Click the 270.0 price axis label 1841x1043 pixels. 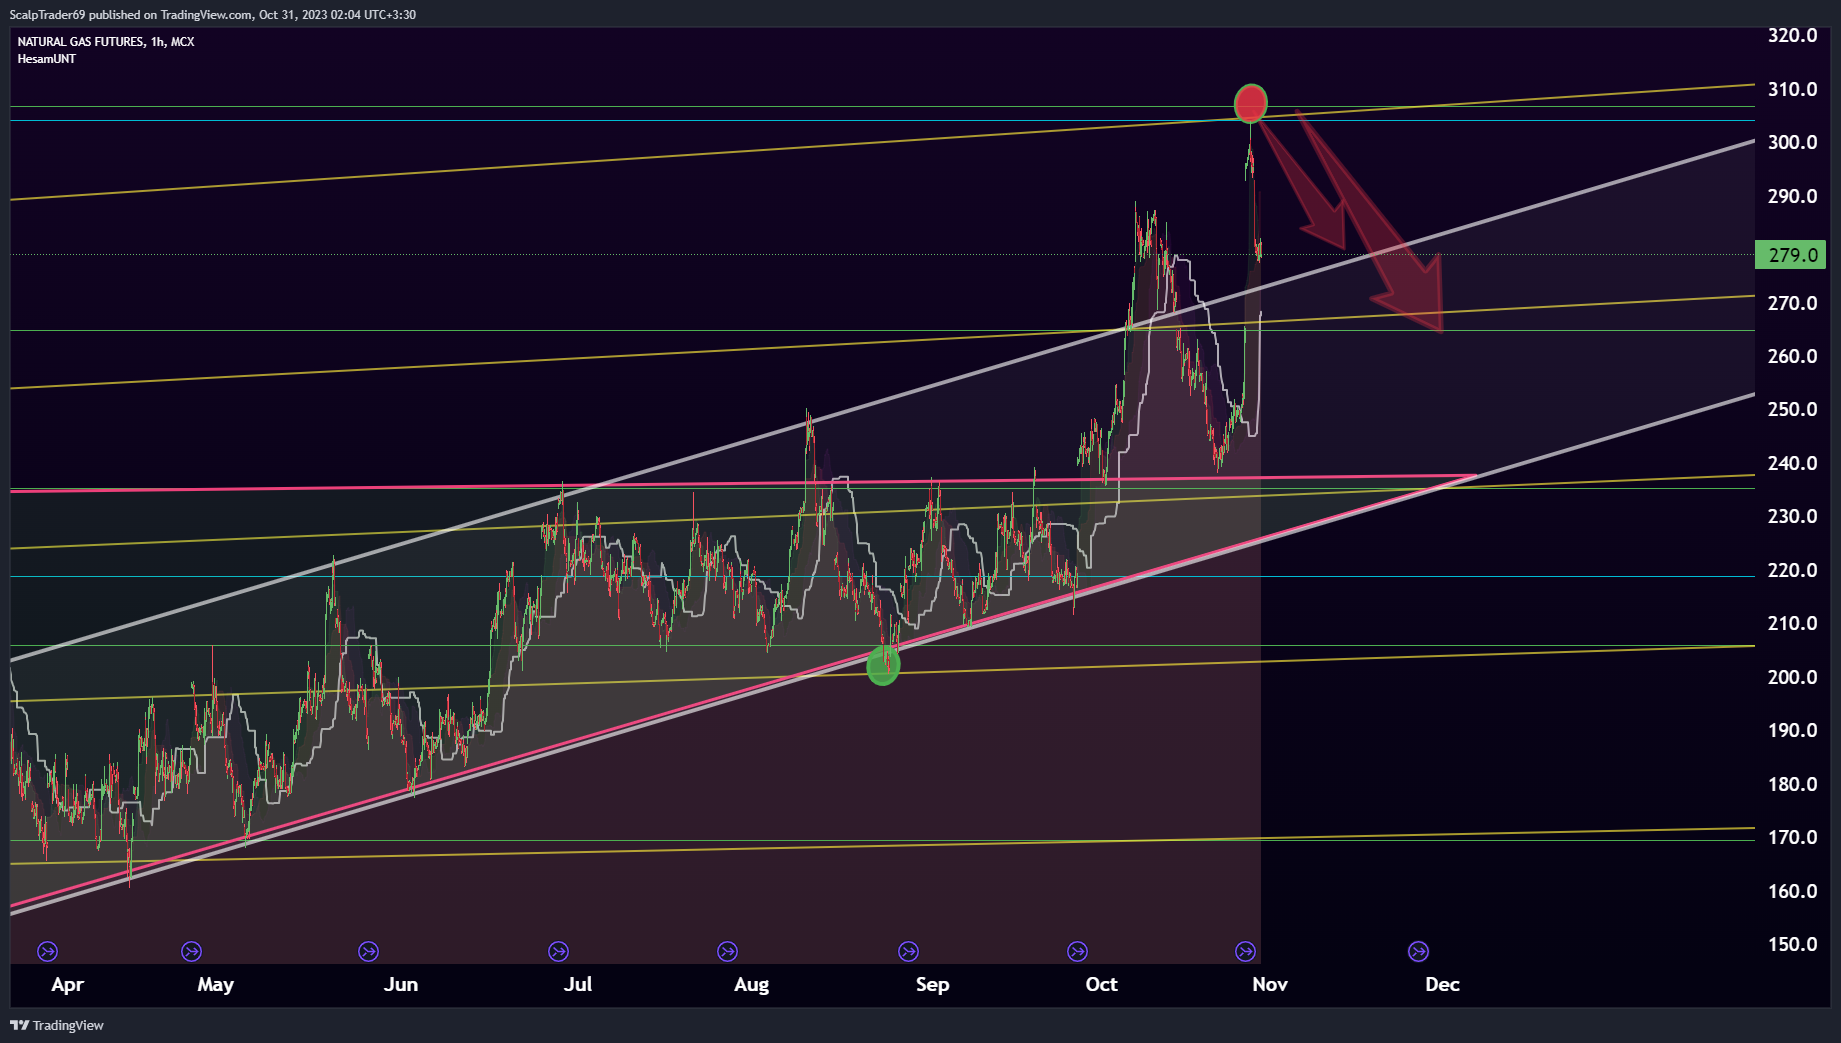pyautogui.click(x=1792, y=303)
